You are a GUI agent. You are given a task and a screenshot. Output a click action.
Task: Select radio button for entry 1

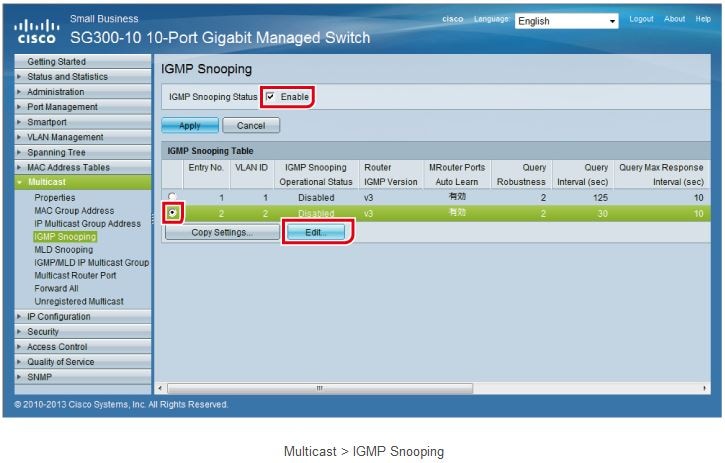pos(173,197)
